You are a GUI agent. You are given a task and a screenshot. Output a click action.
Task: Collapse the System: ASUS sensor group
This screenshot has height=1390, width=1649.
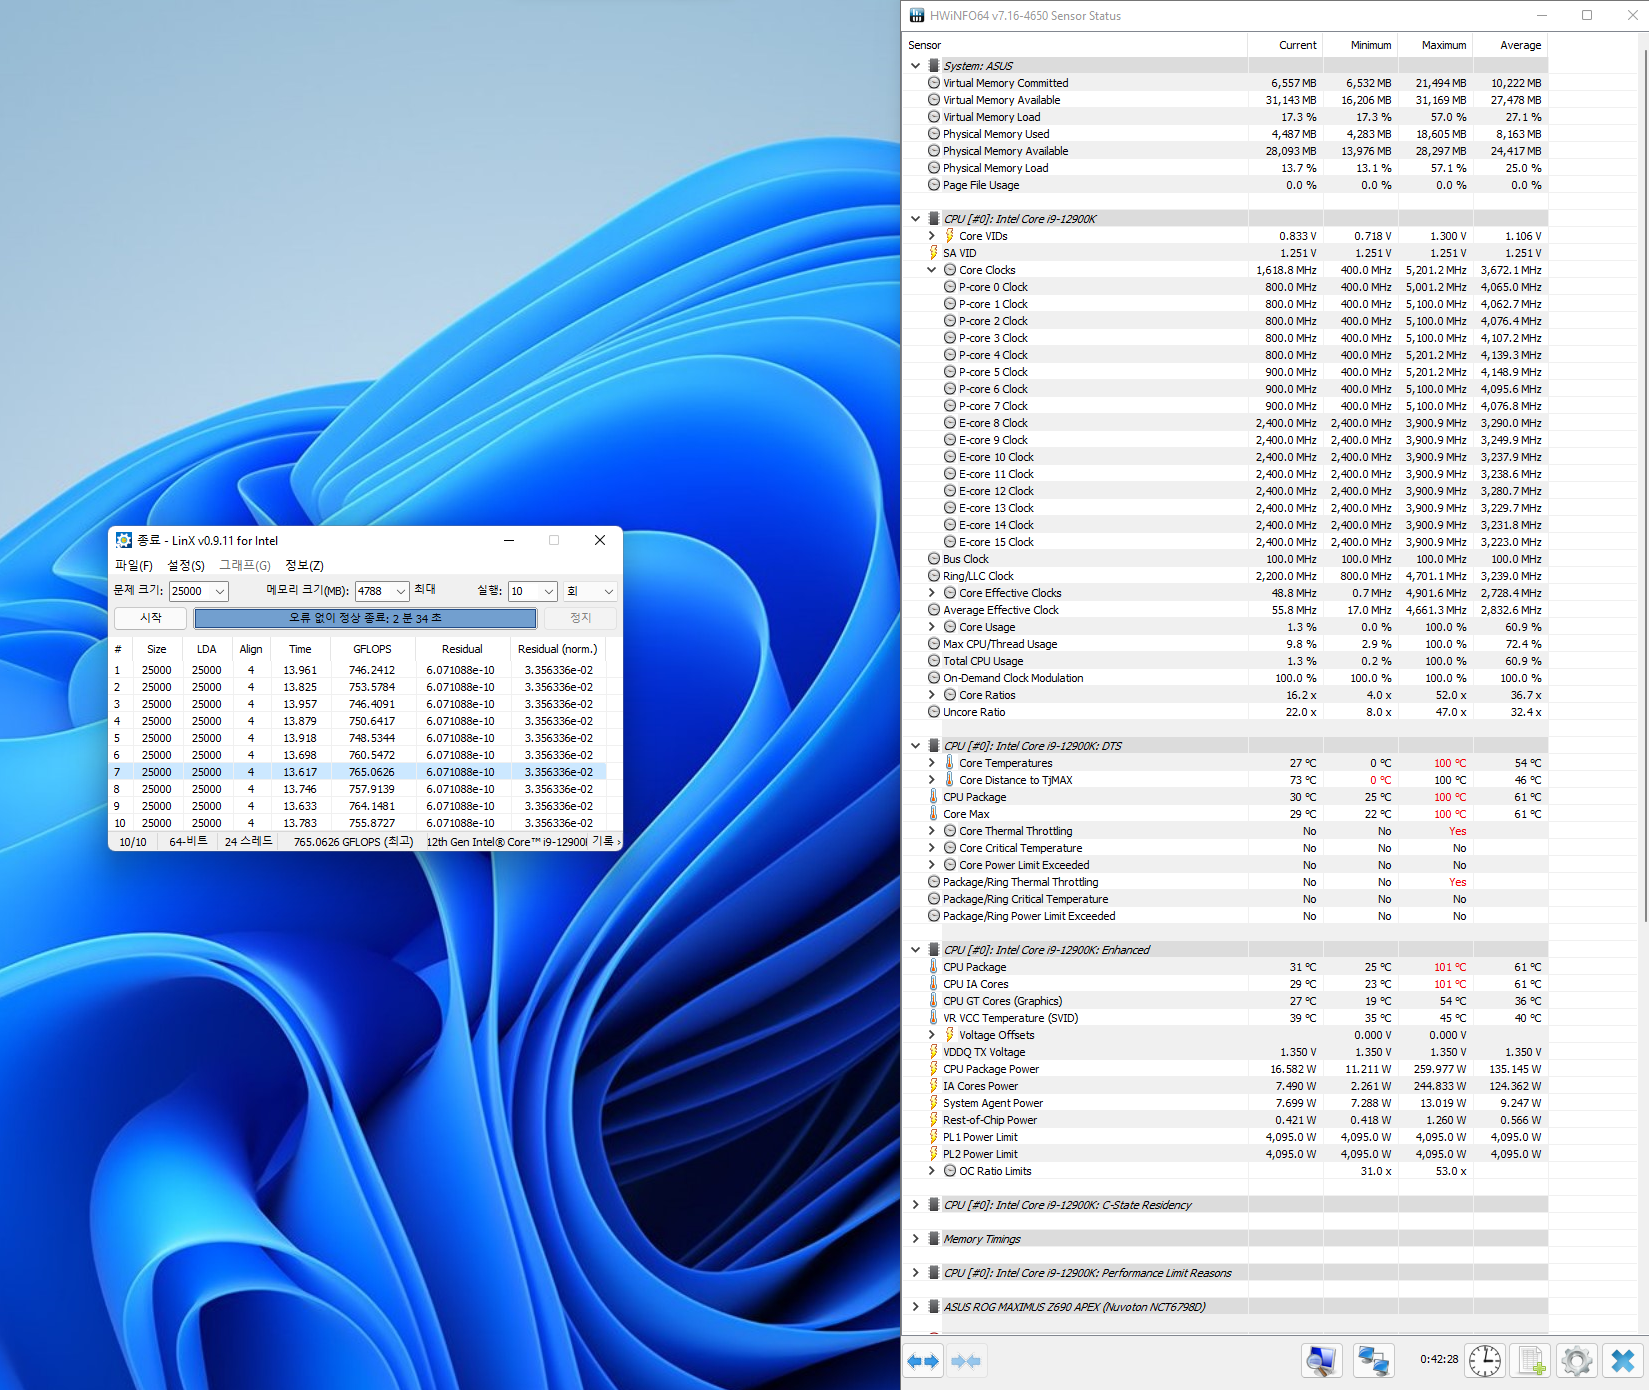click(915, 66)
